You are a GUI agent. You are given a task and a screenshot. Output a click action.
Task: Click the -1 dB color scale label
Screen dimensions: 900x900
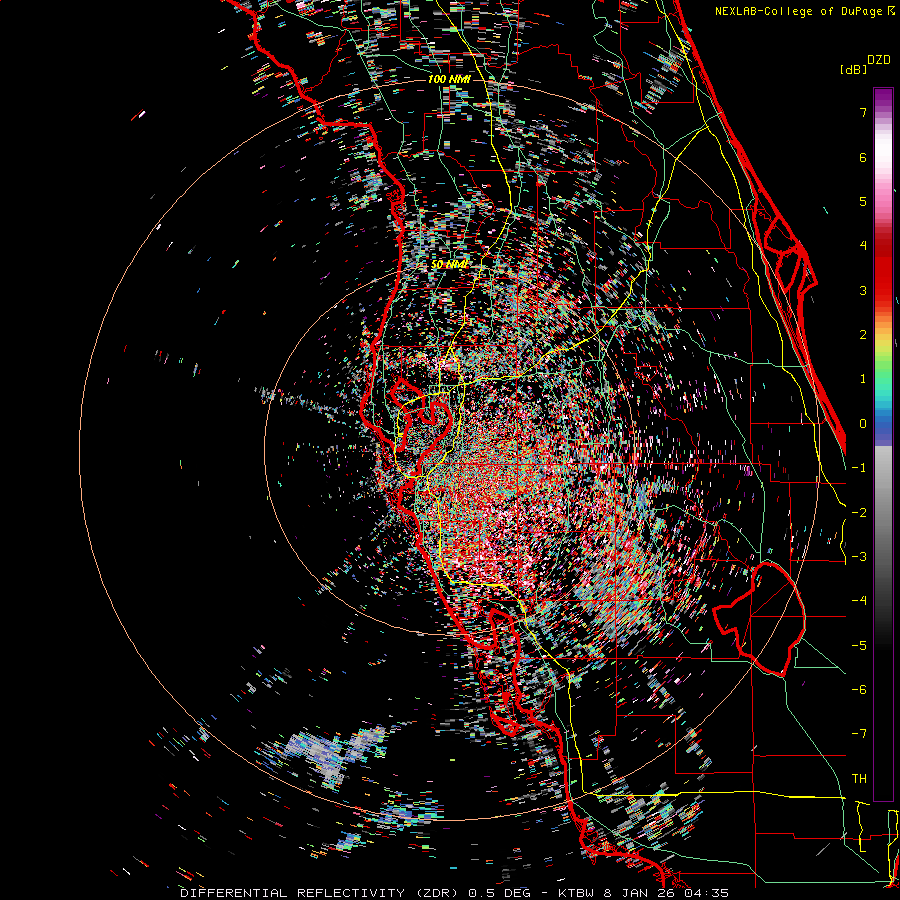[859, 468]
